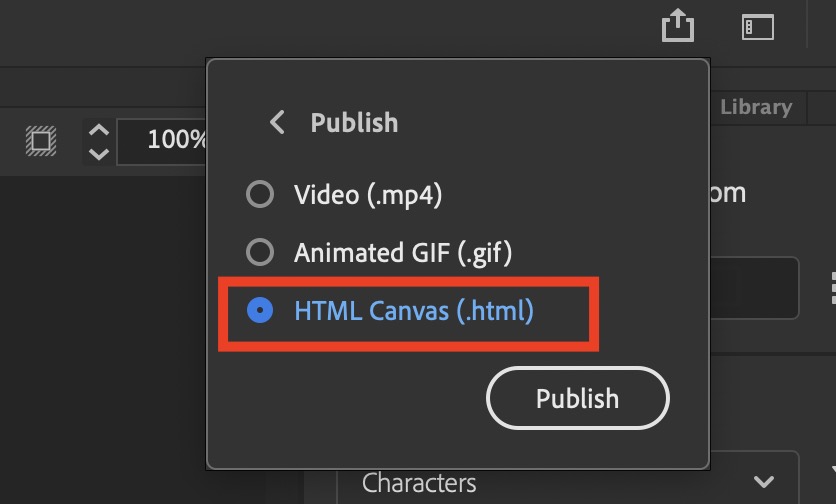Viewport: 836px width, 504px height.
Task: Go back using the chevron beside Publish
Action: coord(277,122)
